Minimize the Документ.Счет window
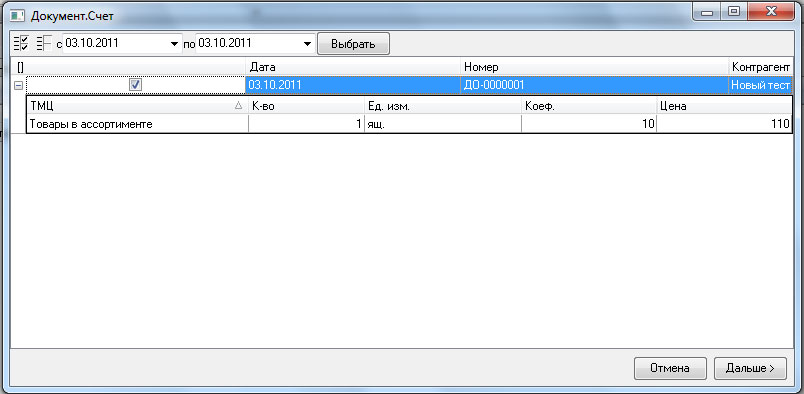This screenshot has height=394, width=804. (707, 12)
